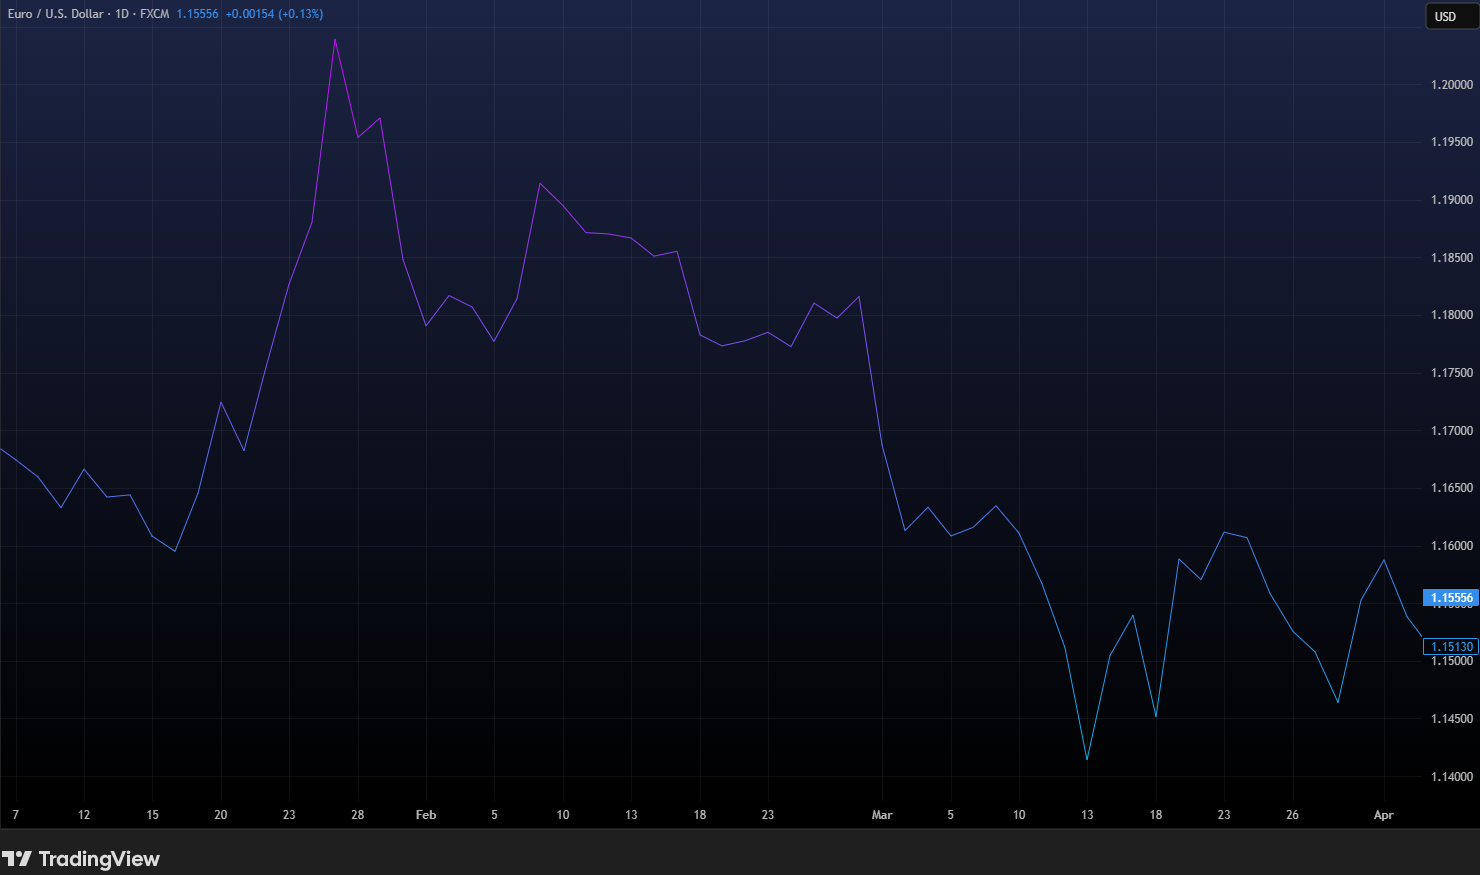
Task: Click the outlined 1.15130 price axis label
Action: click(x=1451, y=647)
